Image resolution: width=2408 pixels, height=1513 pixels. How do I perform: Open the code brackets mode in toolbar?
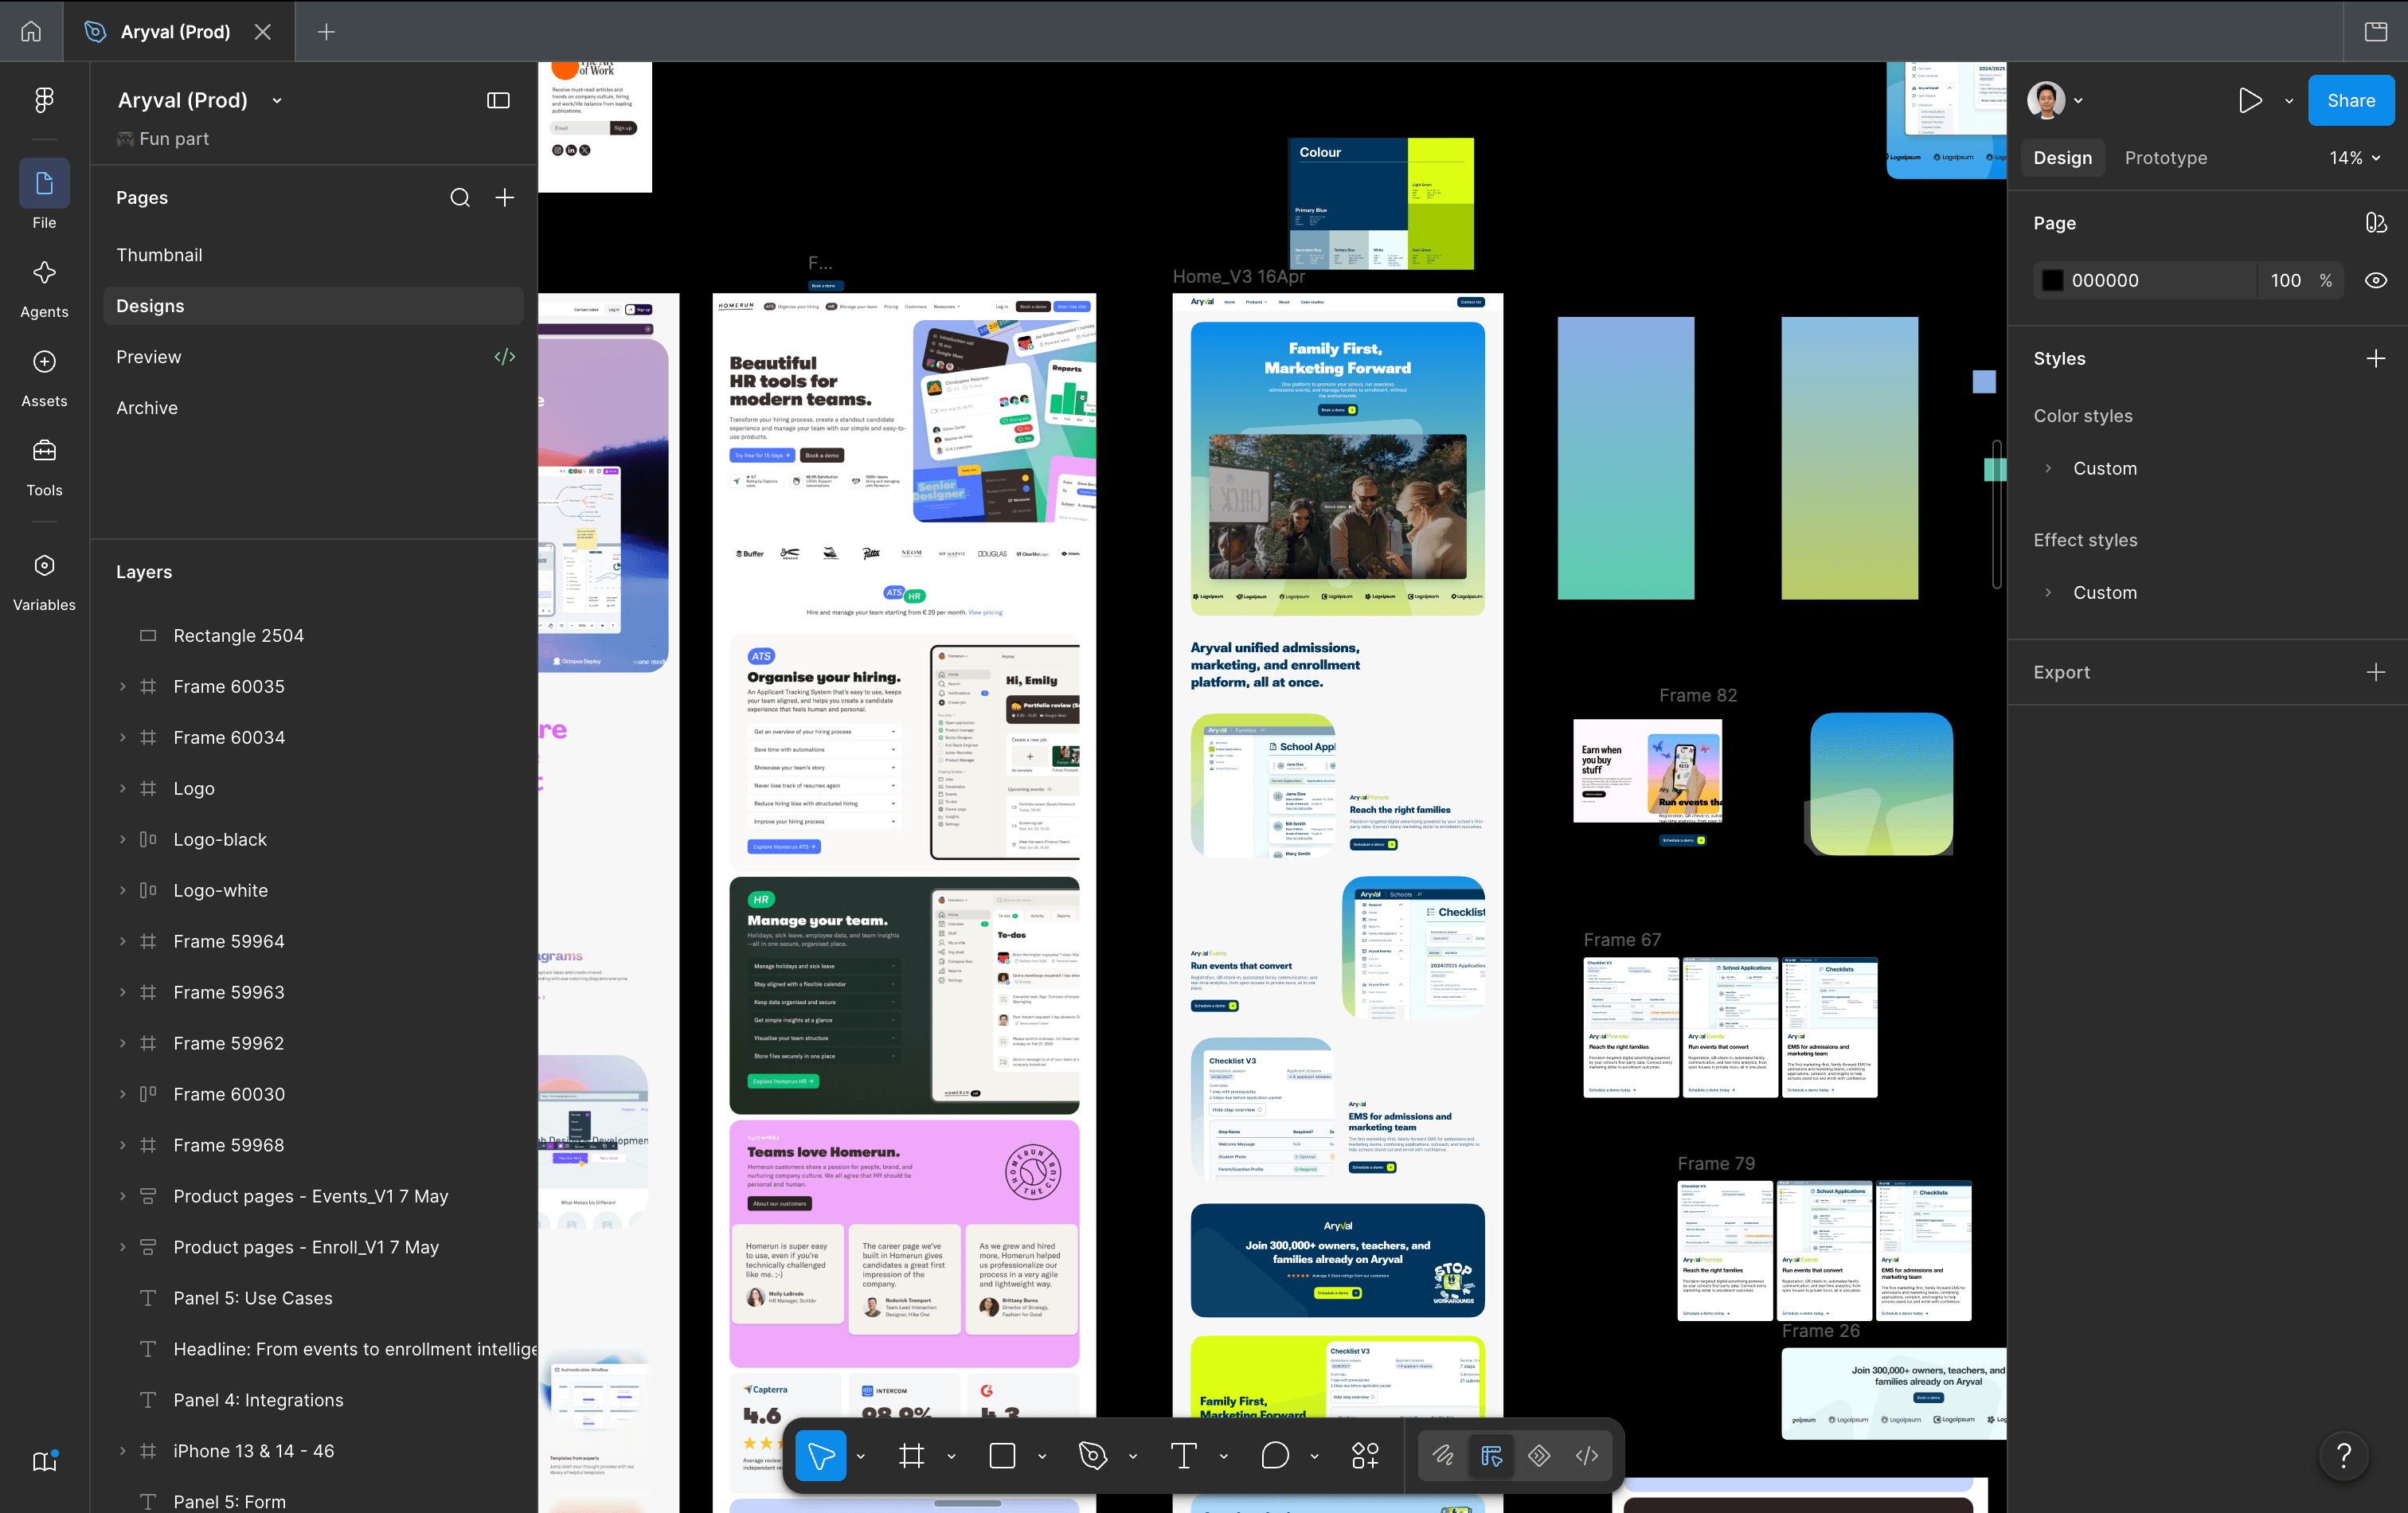point(1587,1455)
